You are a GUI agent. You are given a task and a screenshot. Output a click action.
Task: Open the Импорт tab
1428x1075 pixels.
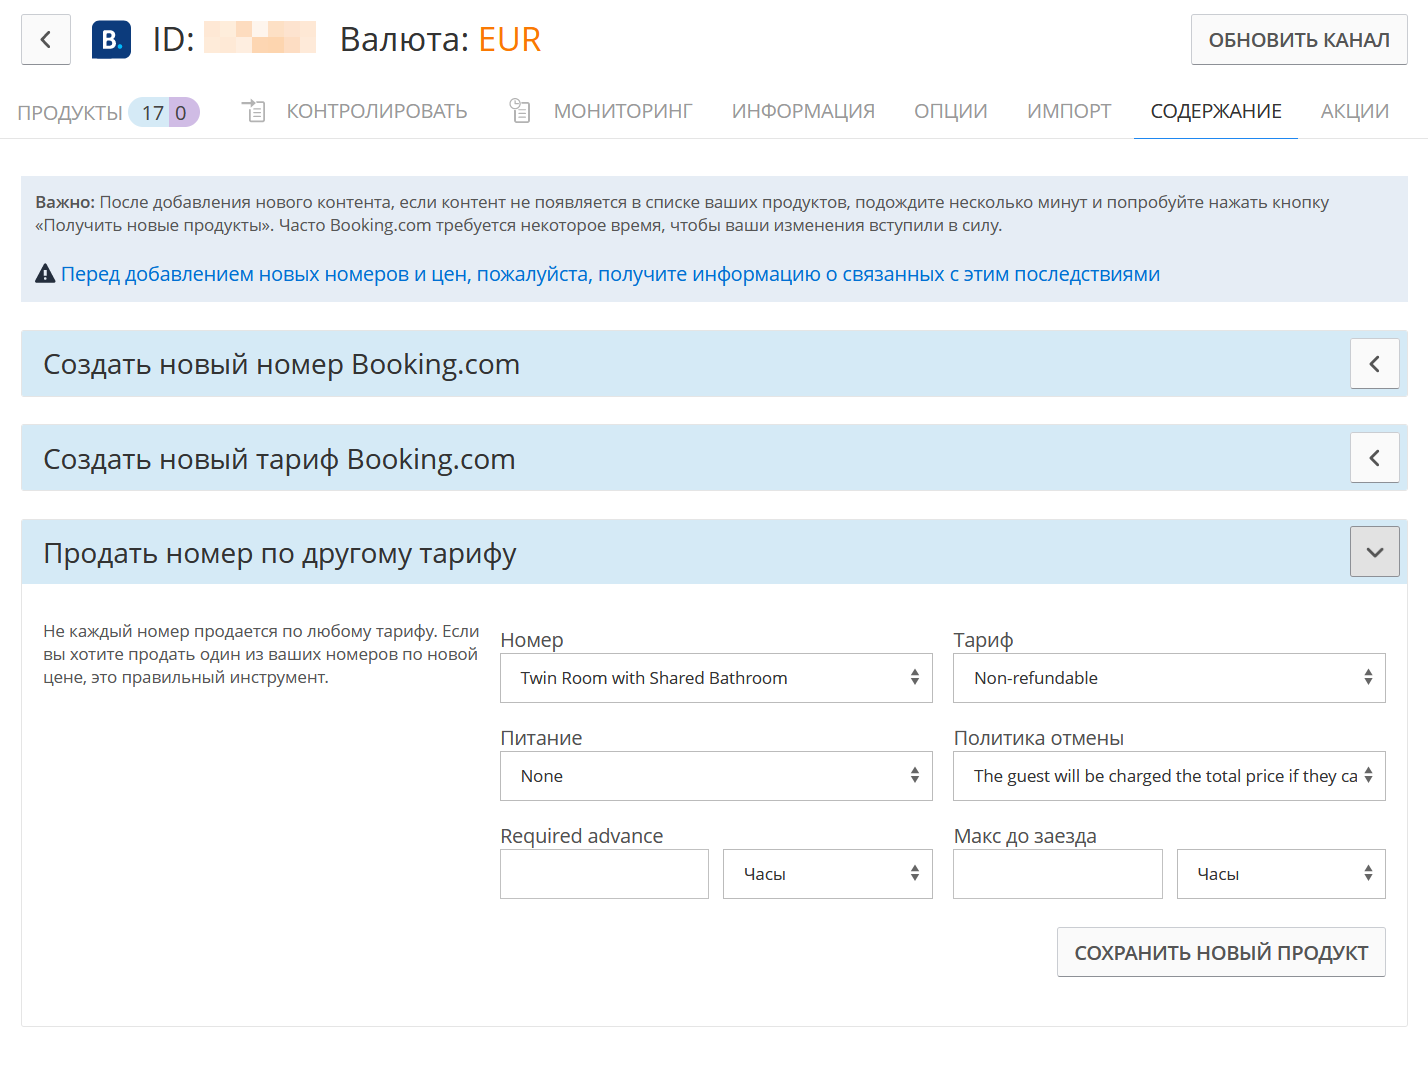point(1069,111)
